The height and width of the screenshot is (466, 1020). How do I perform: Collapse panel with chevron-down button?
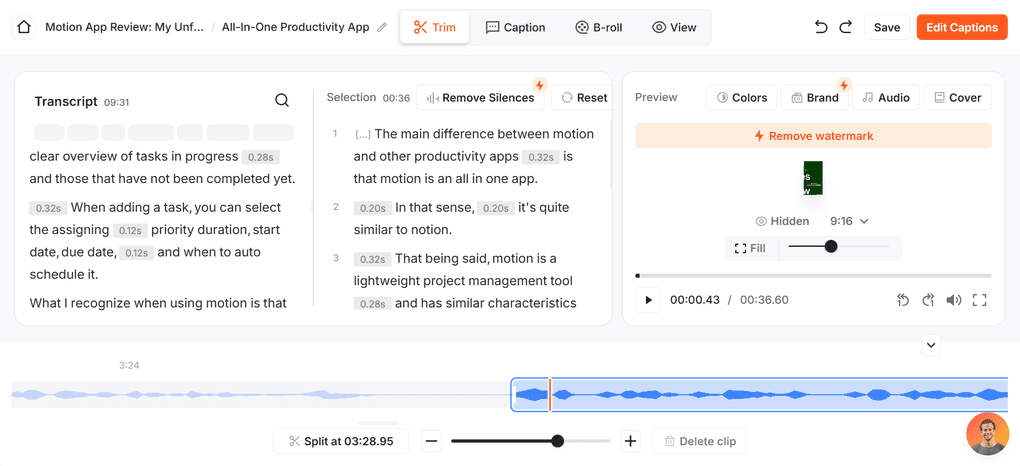pos(931,345)
